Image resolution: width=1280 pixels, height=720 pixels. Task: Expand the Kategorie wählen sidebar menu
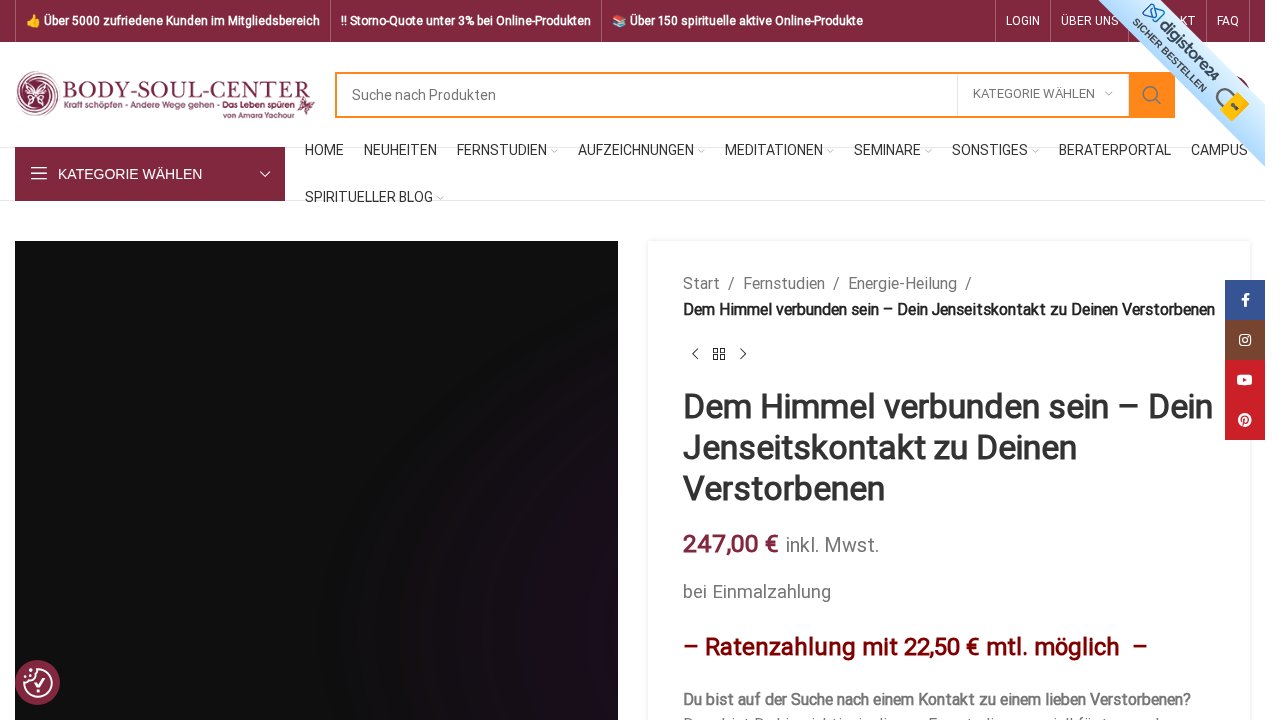(x=150, y=174)
